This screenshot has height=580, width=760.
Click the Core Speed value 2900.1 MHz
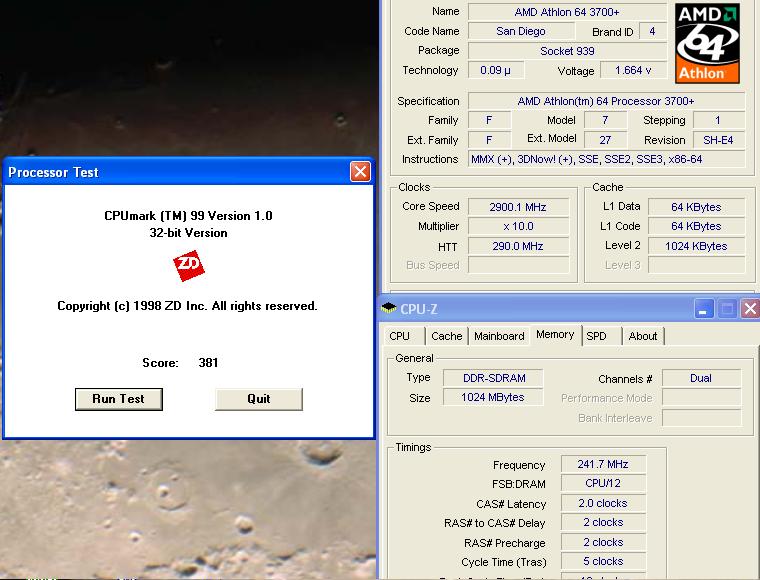coord(518,207)
